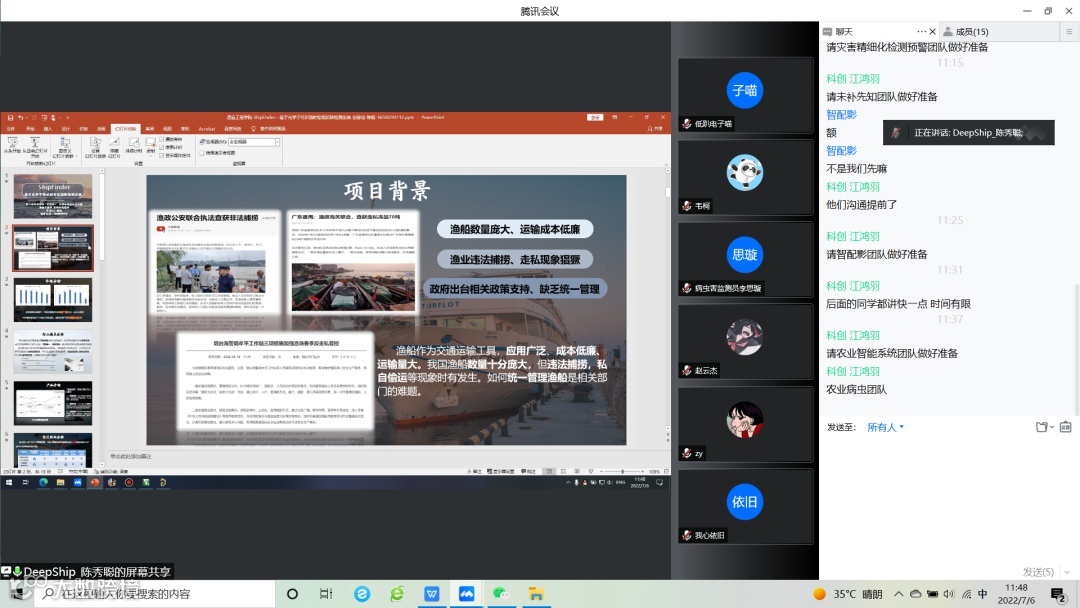Screen dimensions: 1080x608
Task: Click Slide Sorter view icon in status bar
Action: pos(563,472)
